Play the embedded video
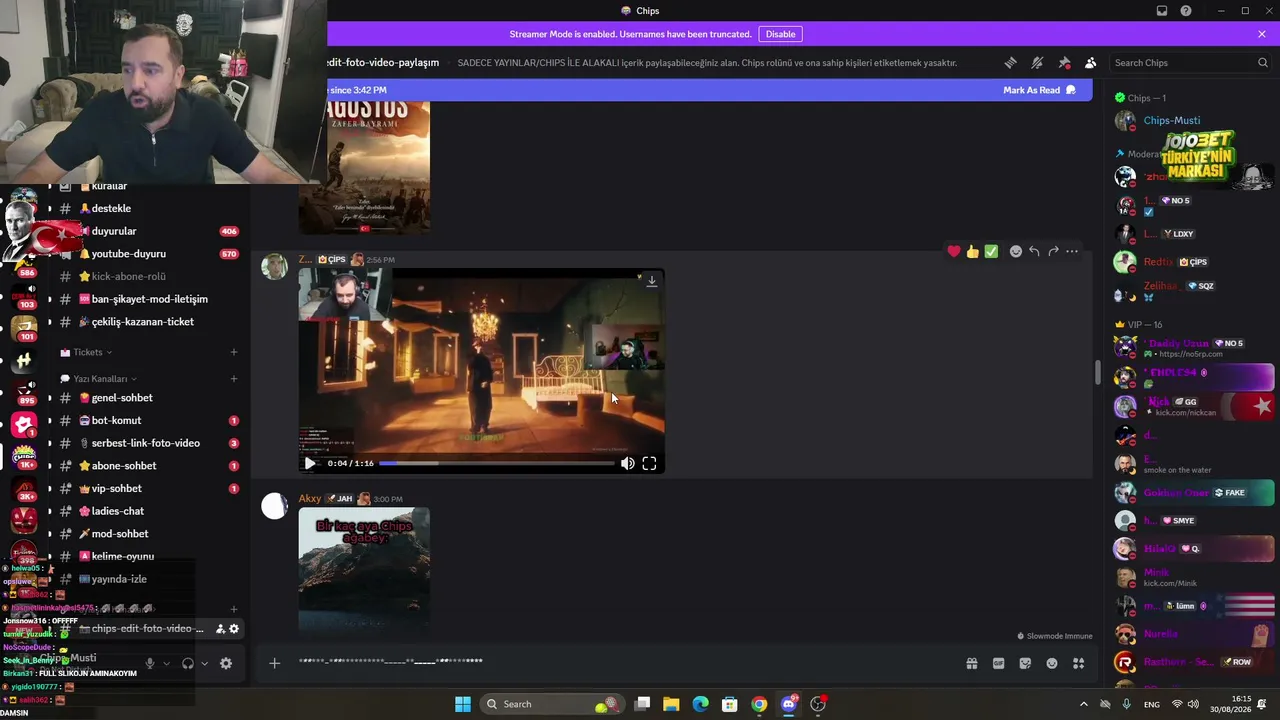The width and height of the screenshot is (1280, 720). pos(310,463)
